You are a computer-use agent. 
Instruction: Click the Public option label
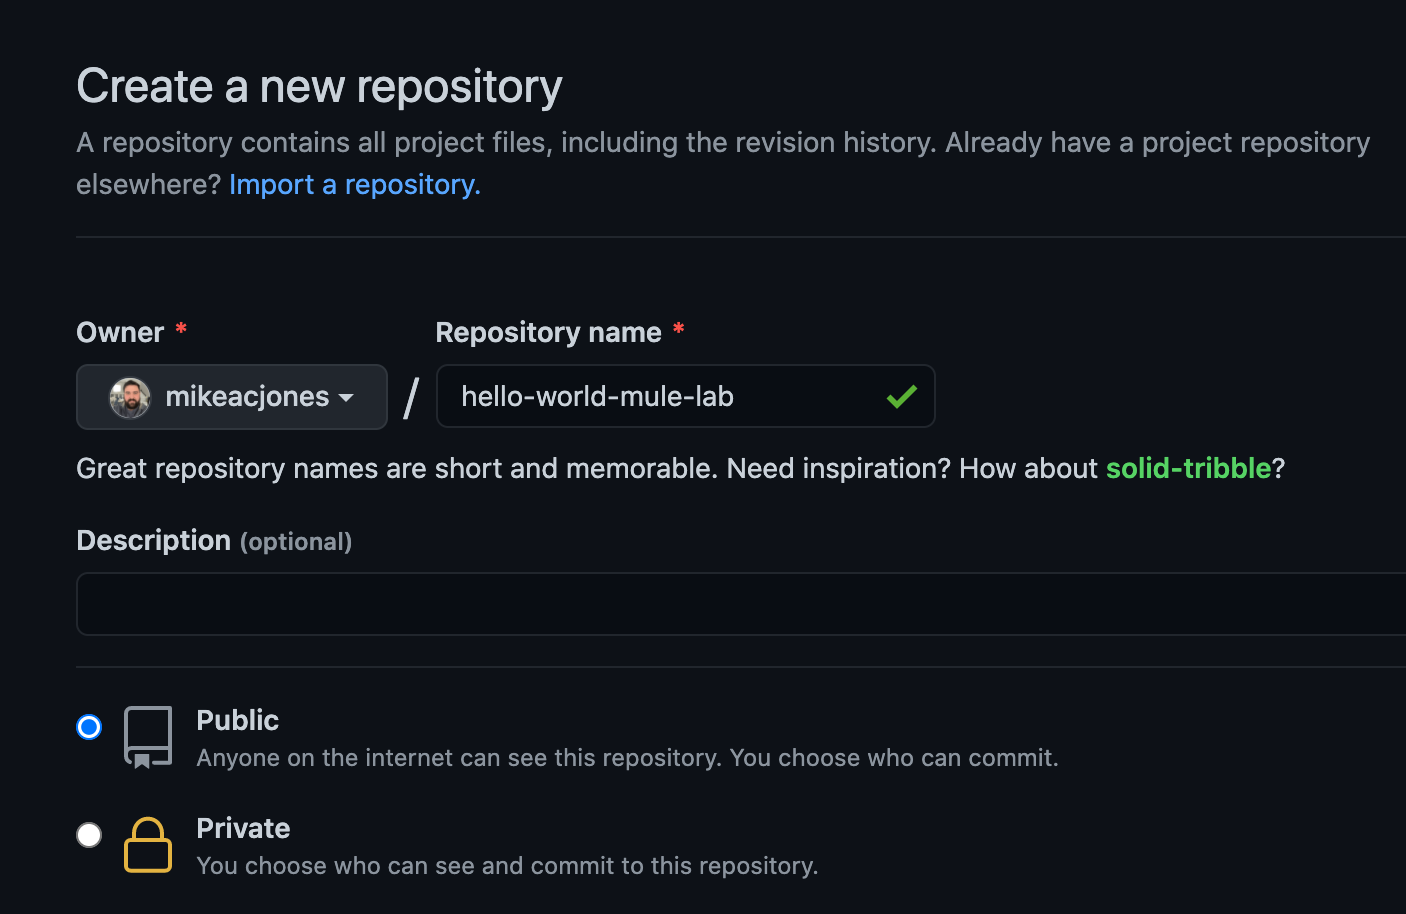237,720
